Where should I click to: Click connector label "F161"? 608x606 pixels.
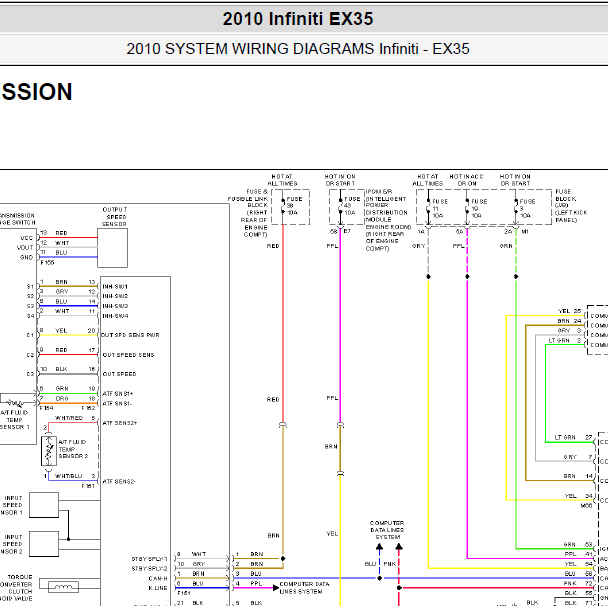(x=88, y=486)
